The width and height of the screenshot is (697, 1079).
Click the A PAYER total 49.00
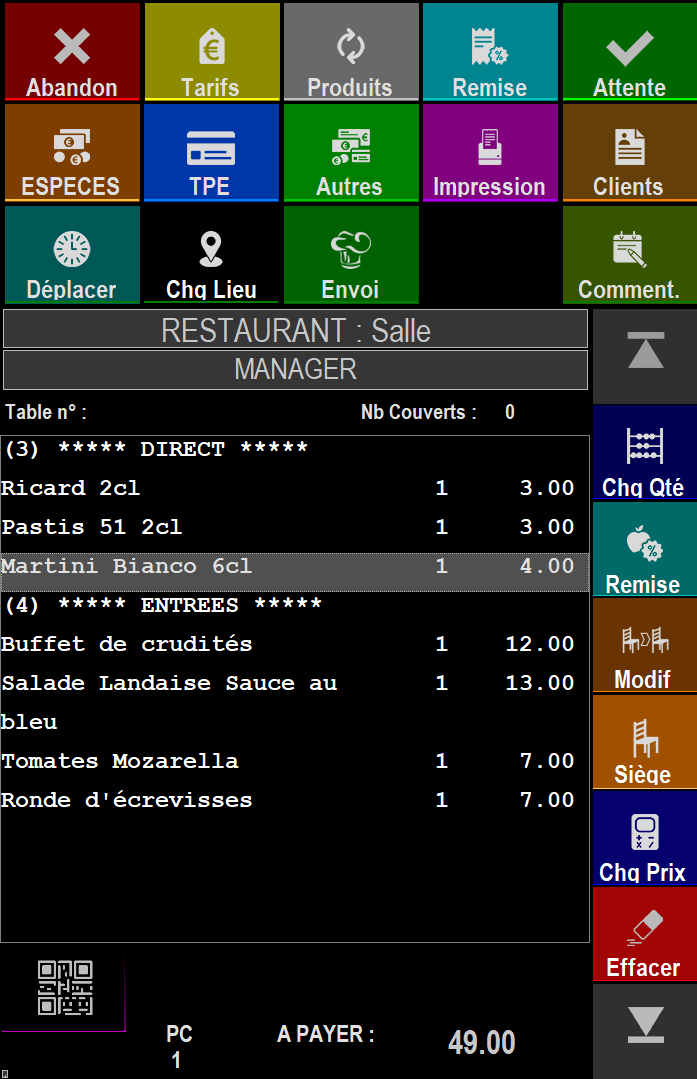pos(482,1042)
